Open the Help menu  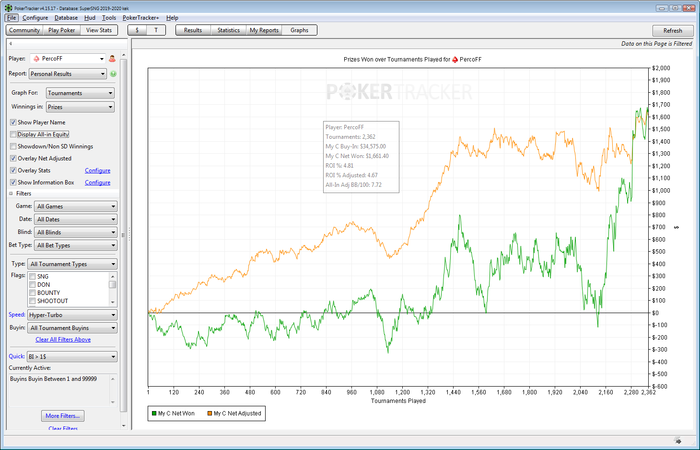(x=172, y=18)
